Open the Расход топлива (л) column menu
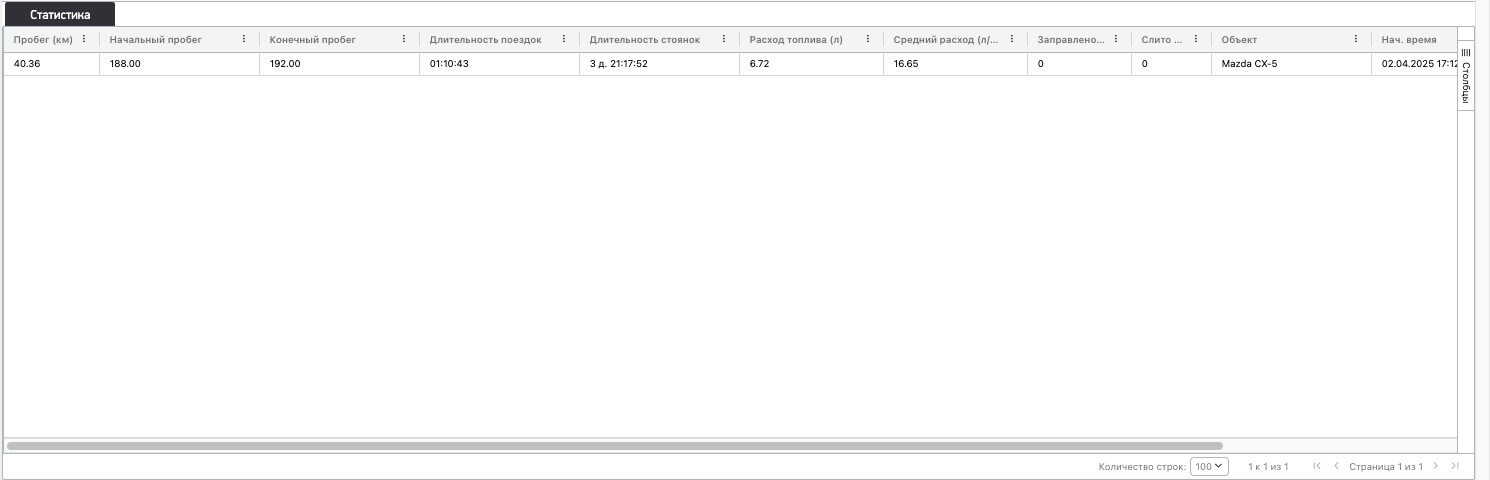Image resolution: width=1490 pixels, height=480 pixels. point(868,39)
